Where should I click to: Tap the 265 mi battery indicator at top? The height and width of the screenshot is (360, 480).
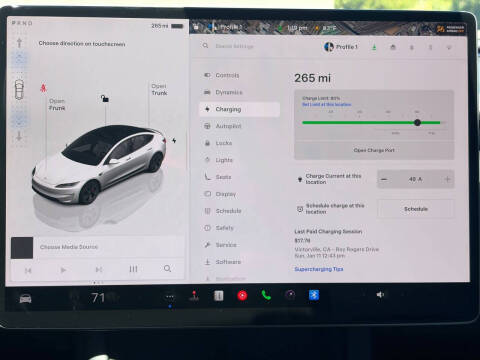pos(167,26)
